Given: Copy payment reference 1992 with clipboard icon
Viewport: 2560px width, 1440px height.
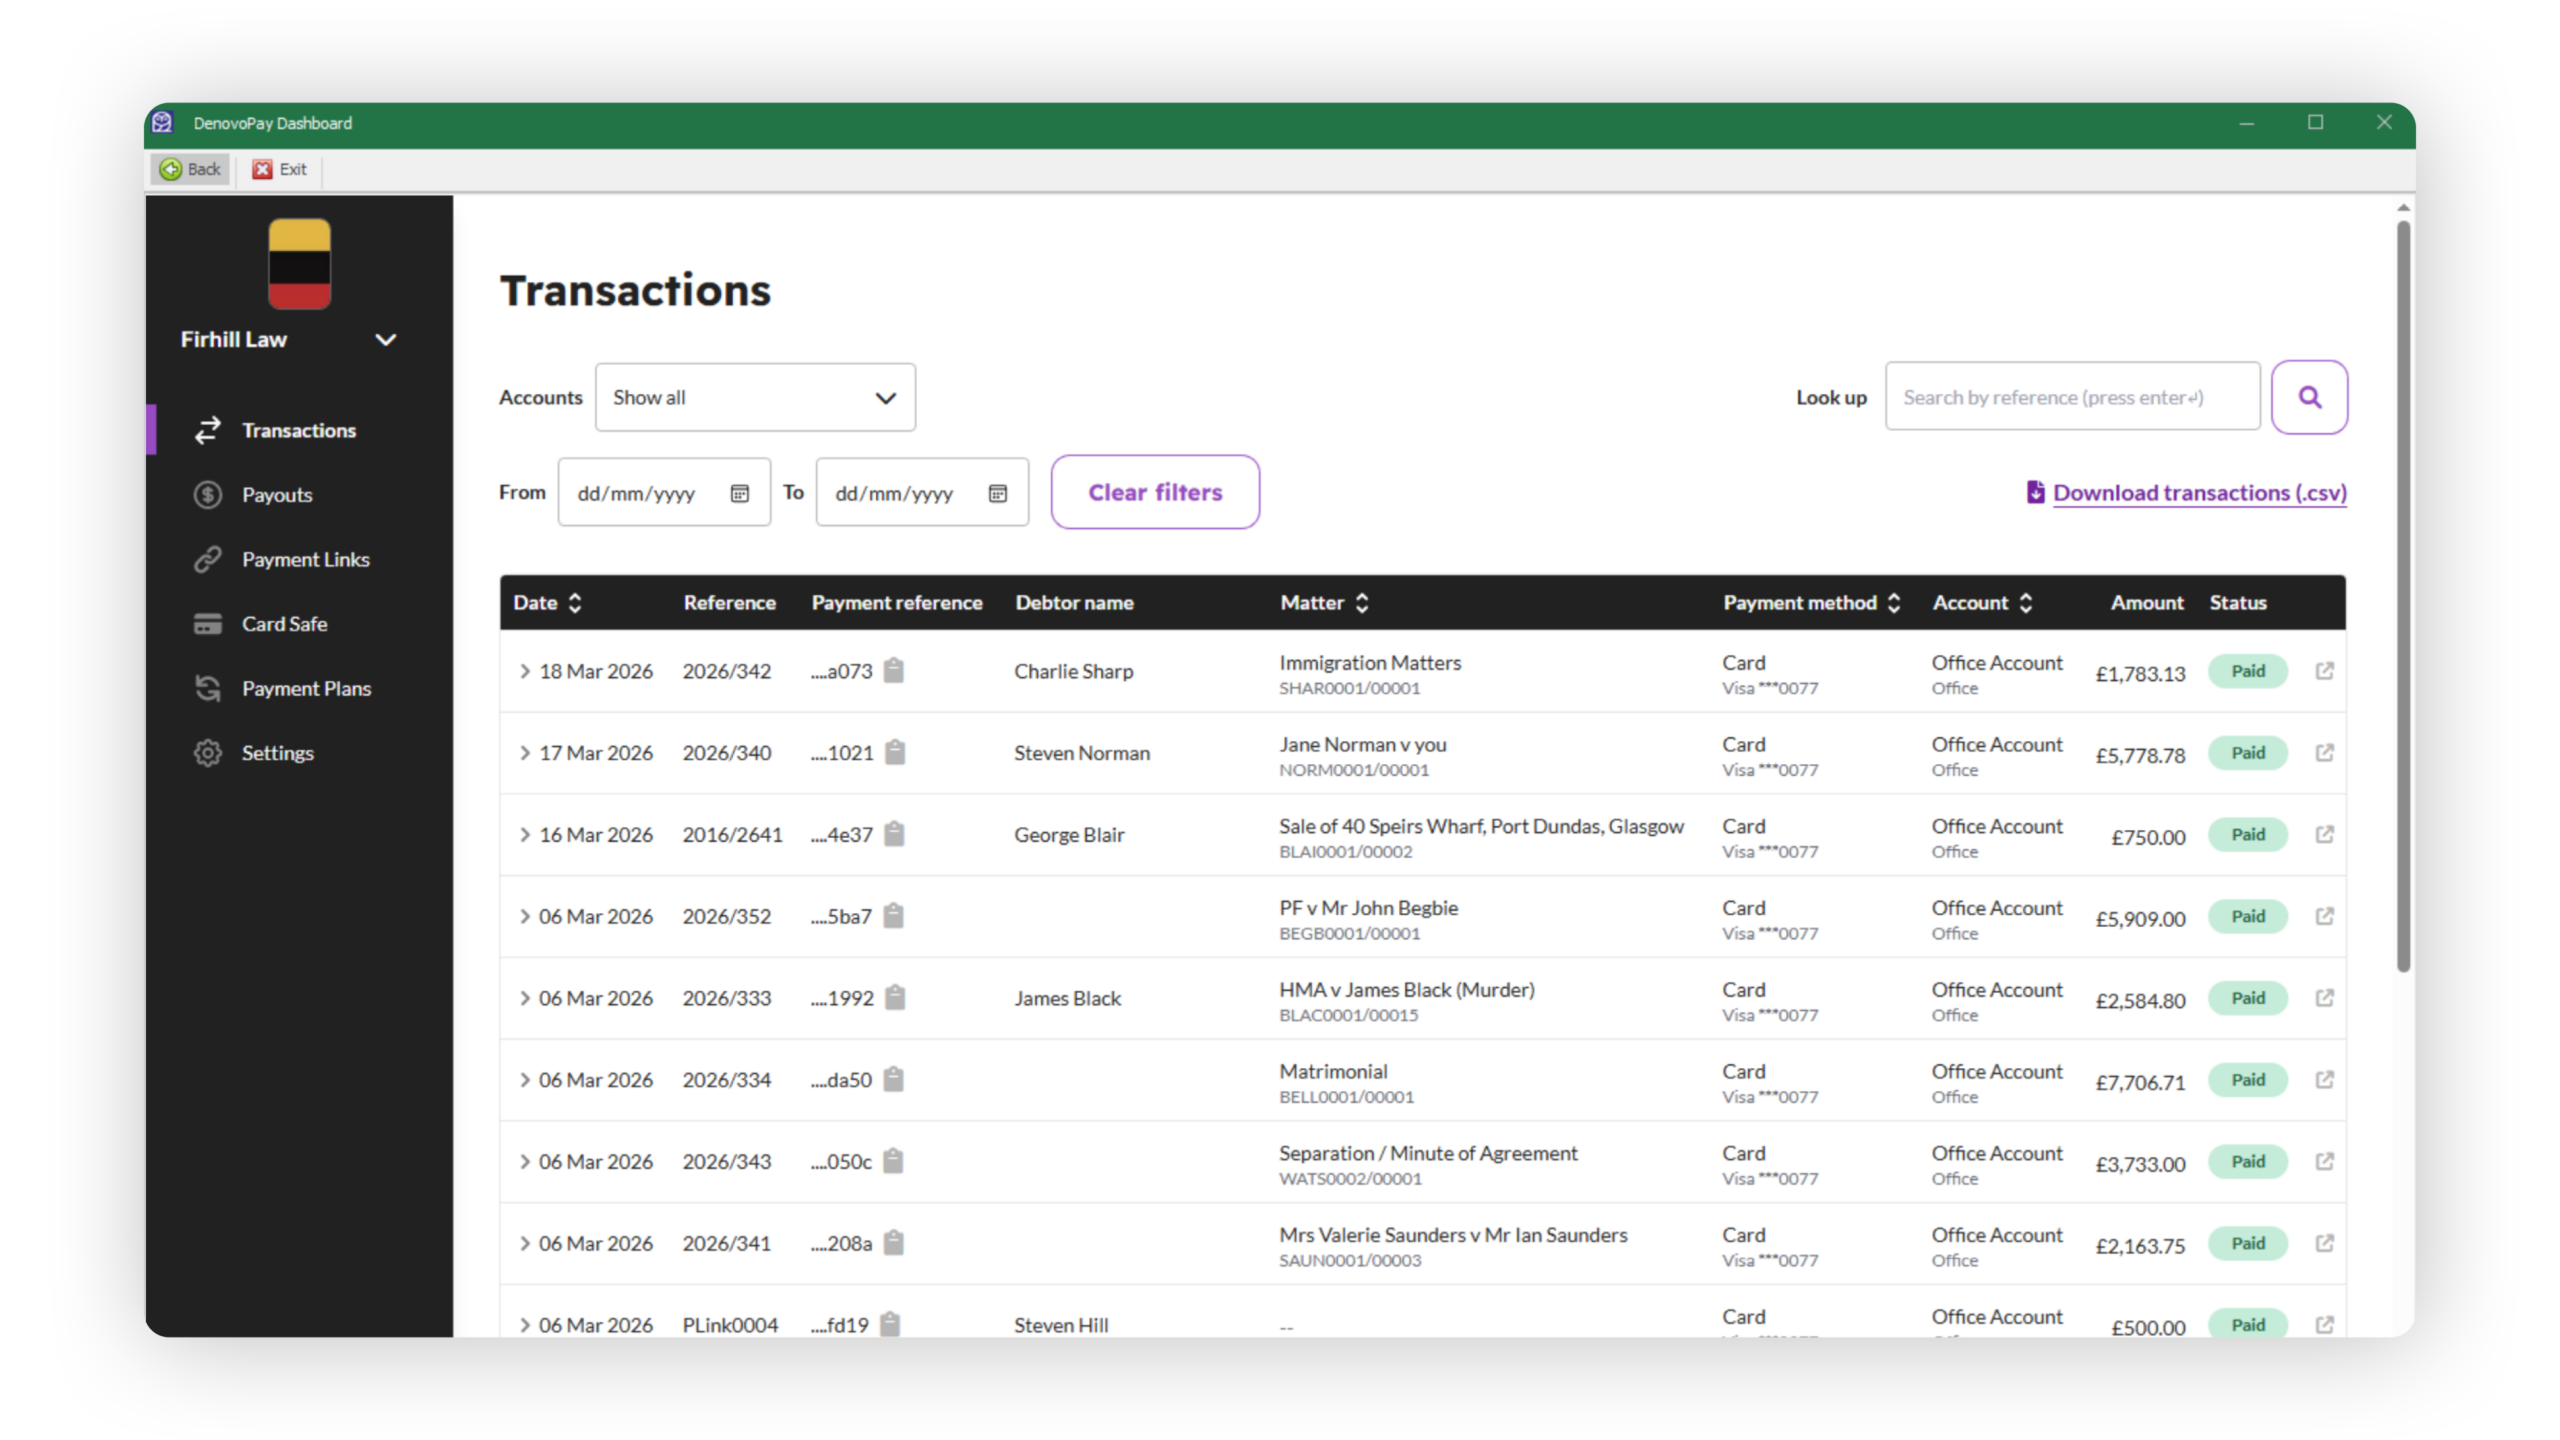Looking at the screenshot, I should (895, 998).
